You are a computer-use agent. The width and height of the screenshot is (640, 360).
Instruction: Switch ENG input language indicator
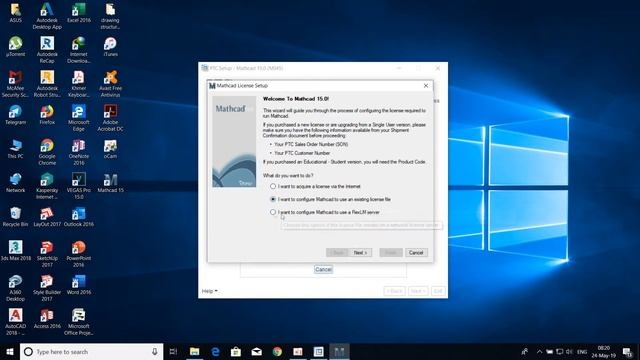pyautogui.click(x=582, y=351)
